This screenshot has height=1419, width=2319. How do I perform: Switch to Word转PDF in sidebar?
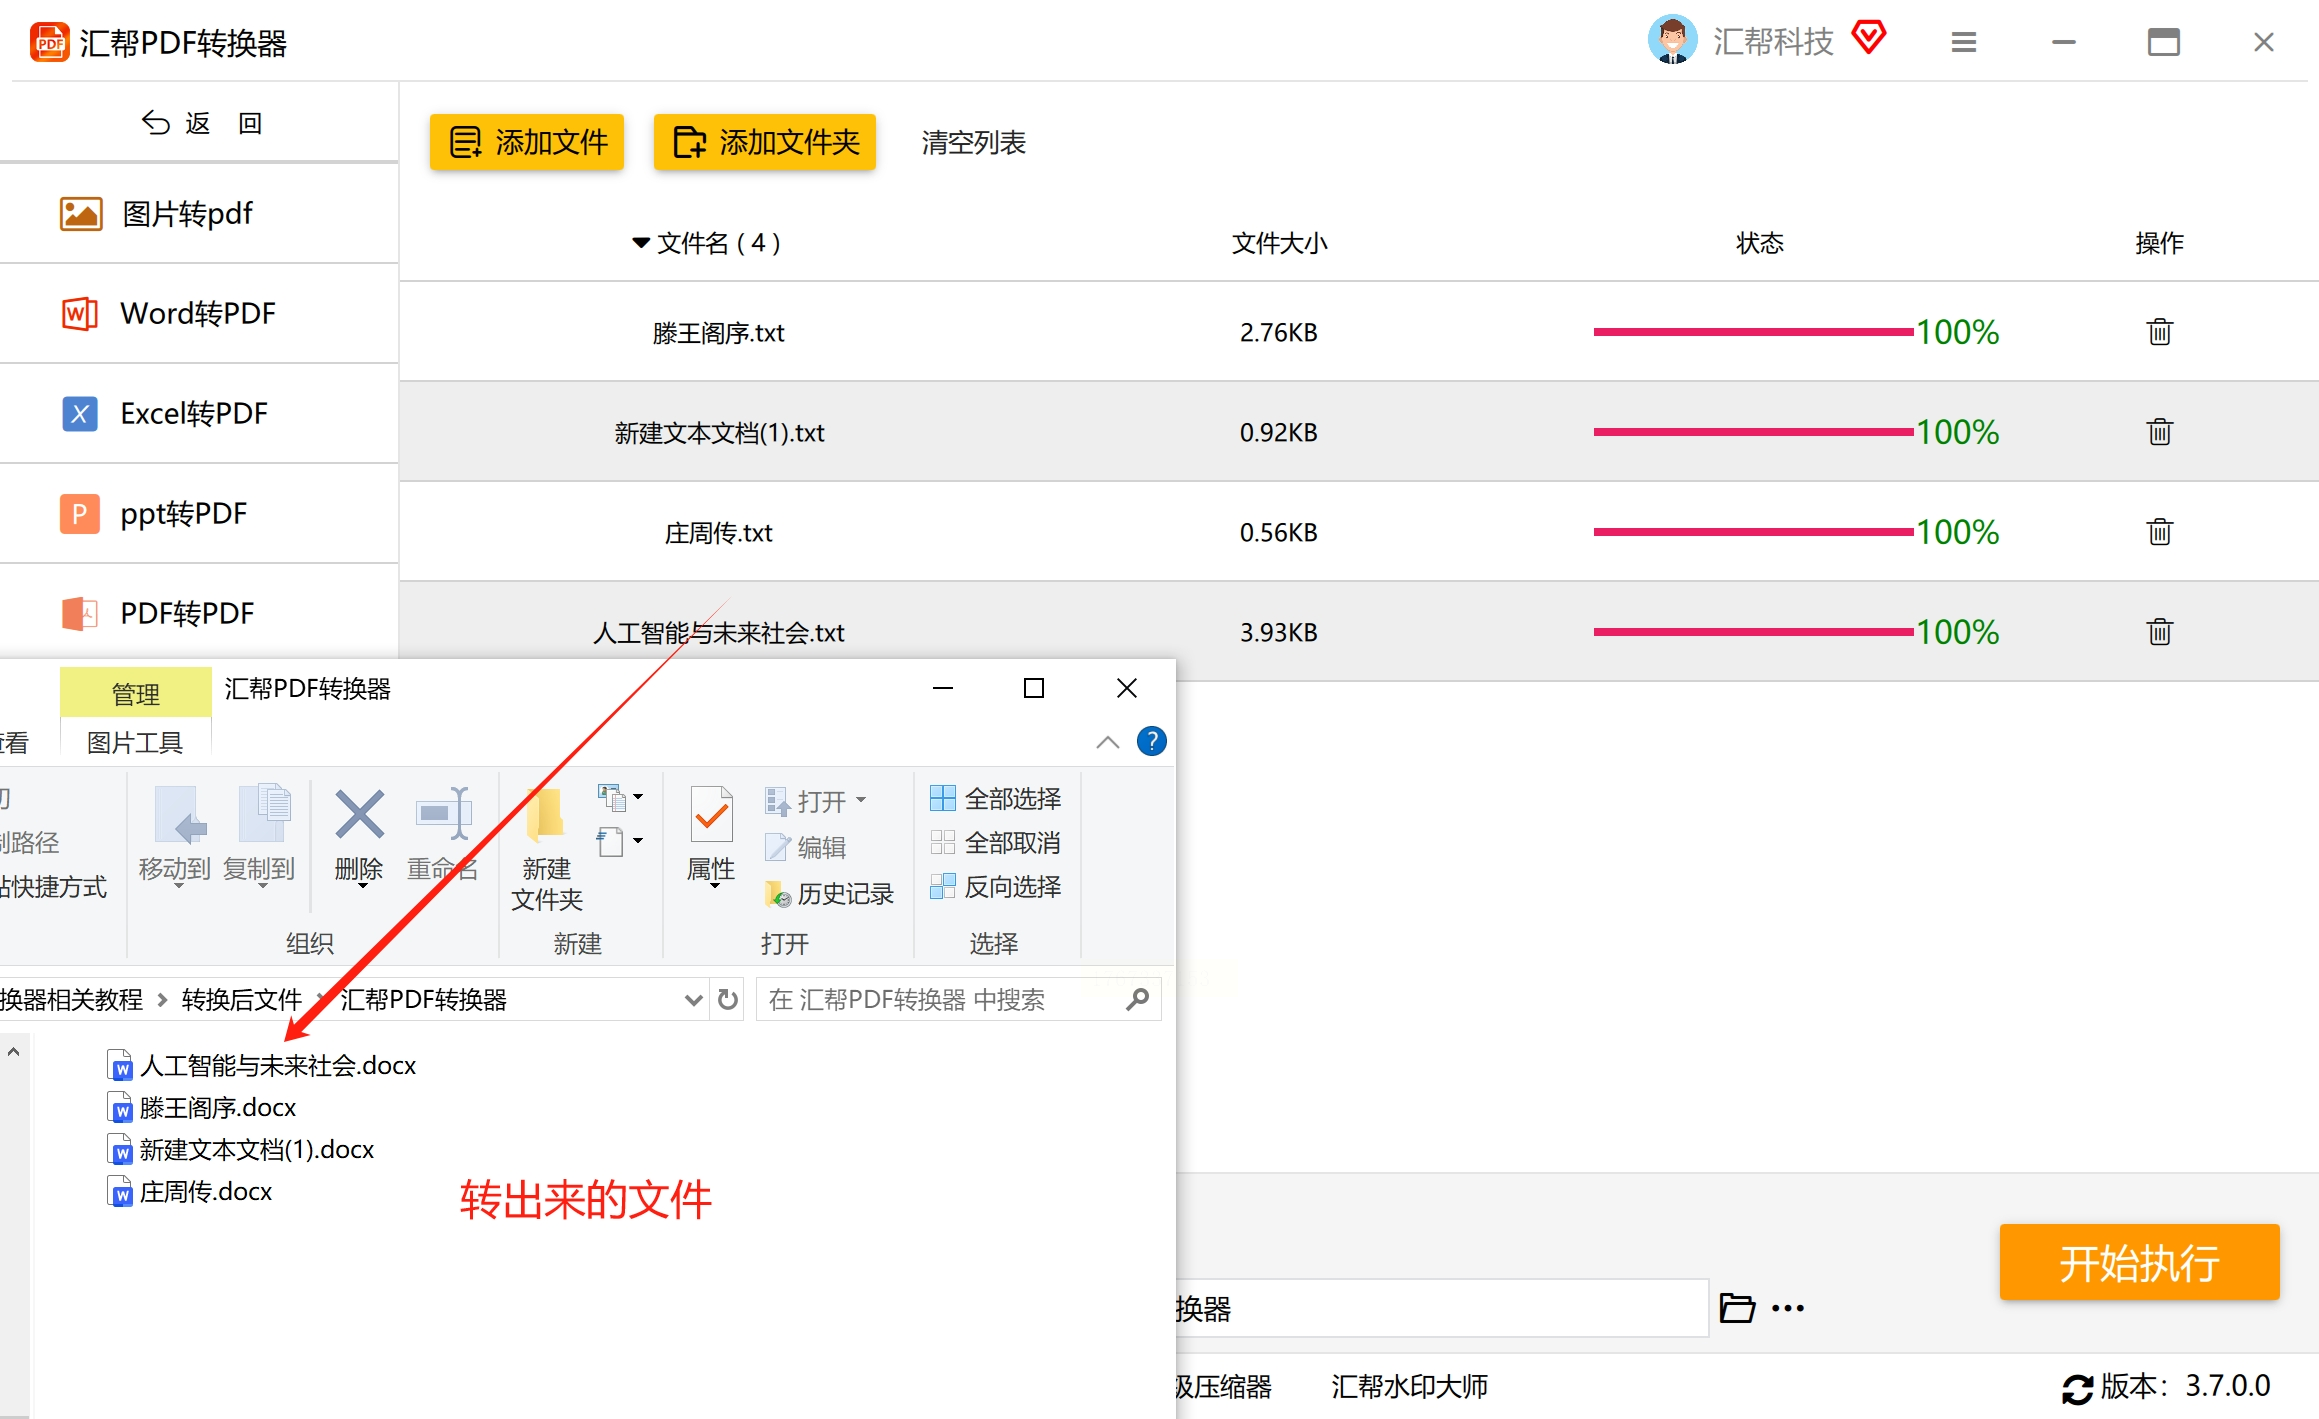click(x=198, y=313)
